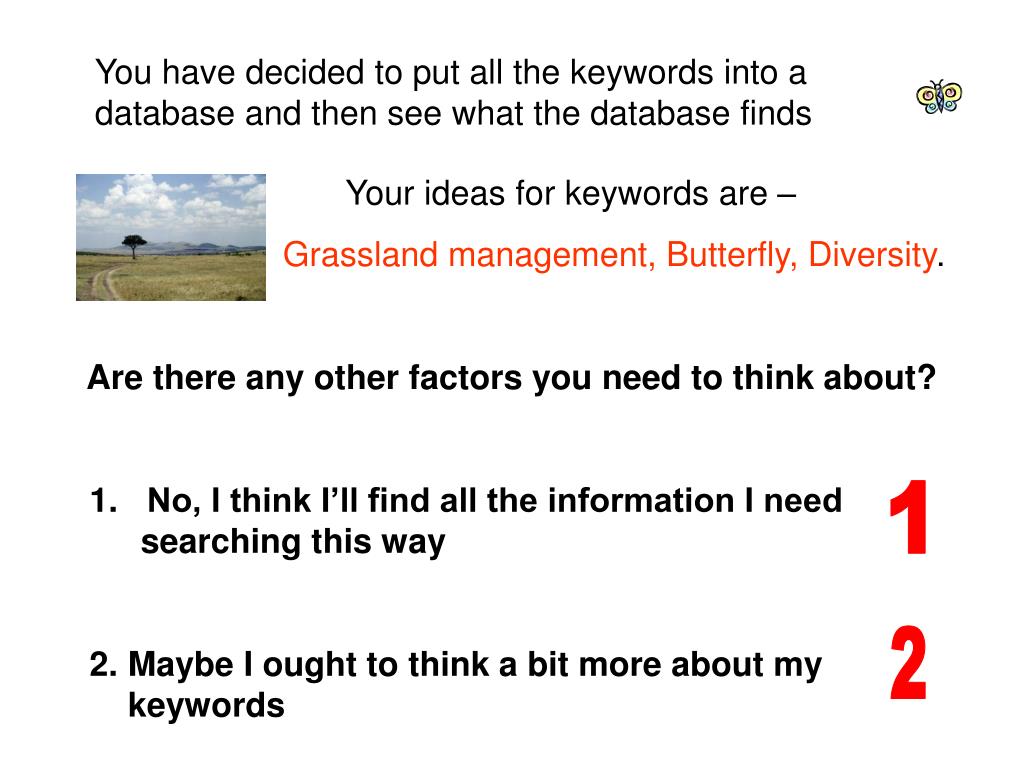Click the lone tree in the photo
Image resolution: width=1024 pixels, height=768 pixels.
pyautogui.click(x=134, y=246)
